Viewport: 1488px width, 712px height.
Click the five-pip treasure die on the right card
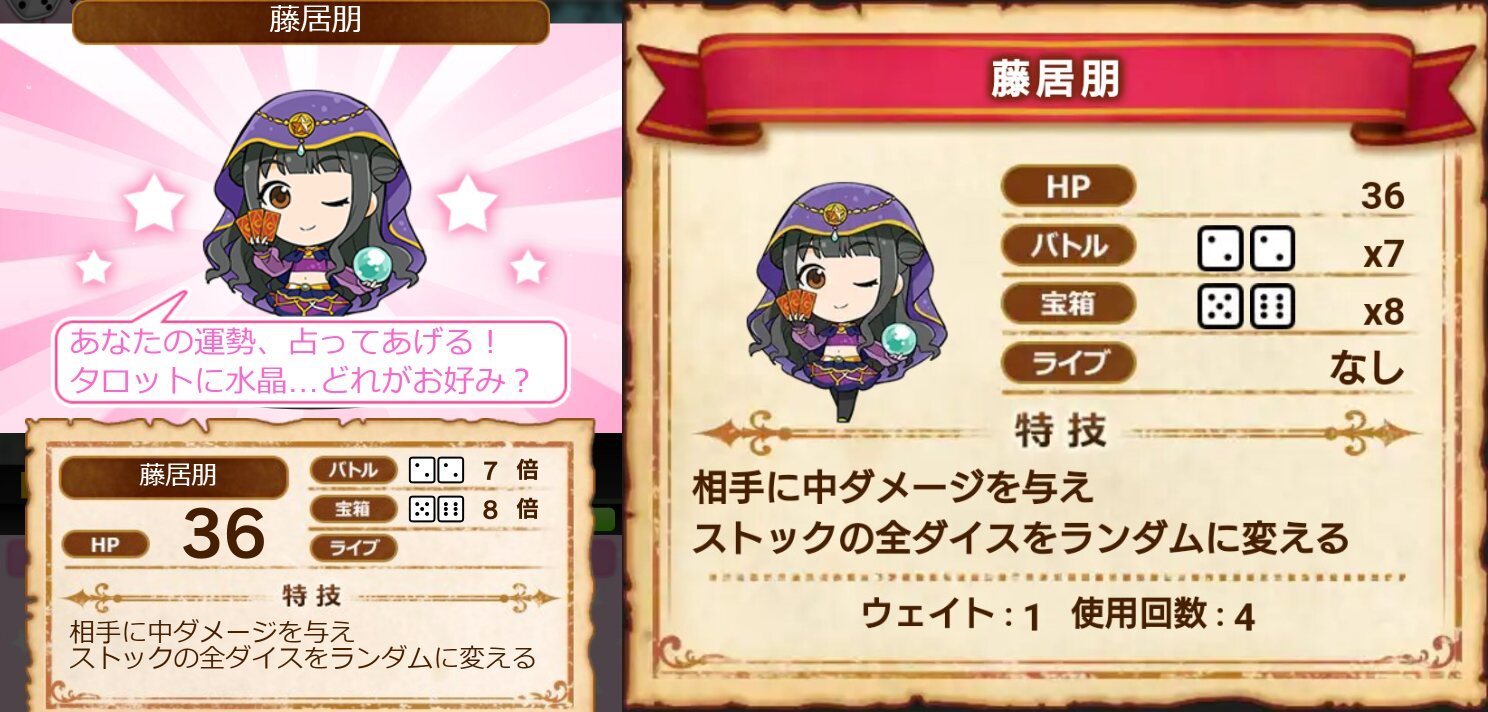click(1219, 307)
